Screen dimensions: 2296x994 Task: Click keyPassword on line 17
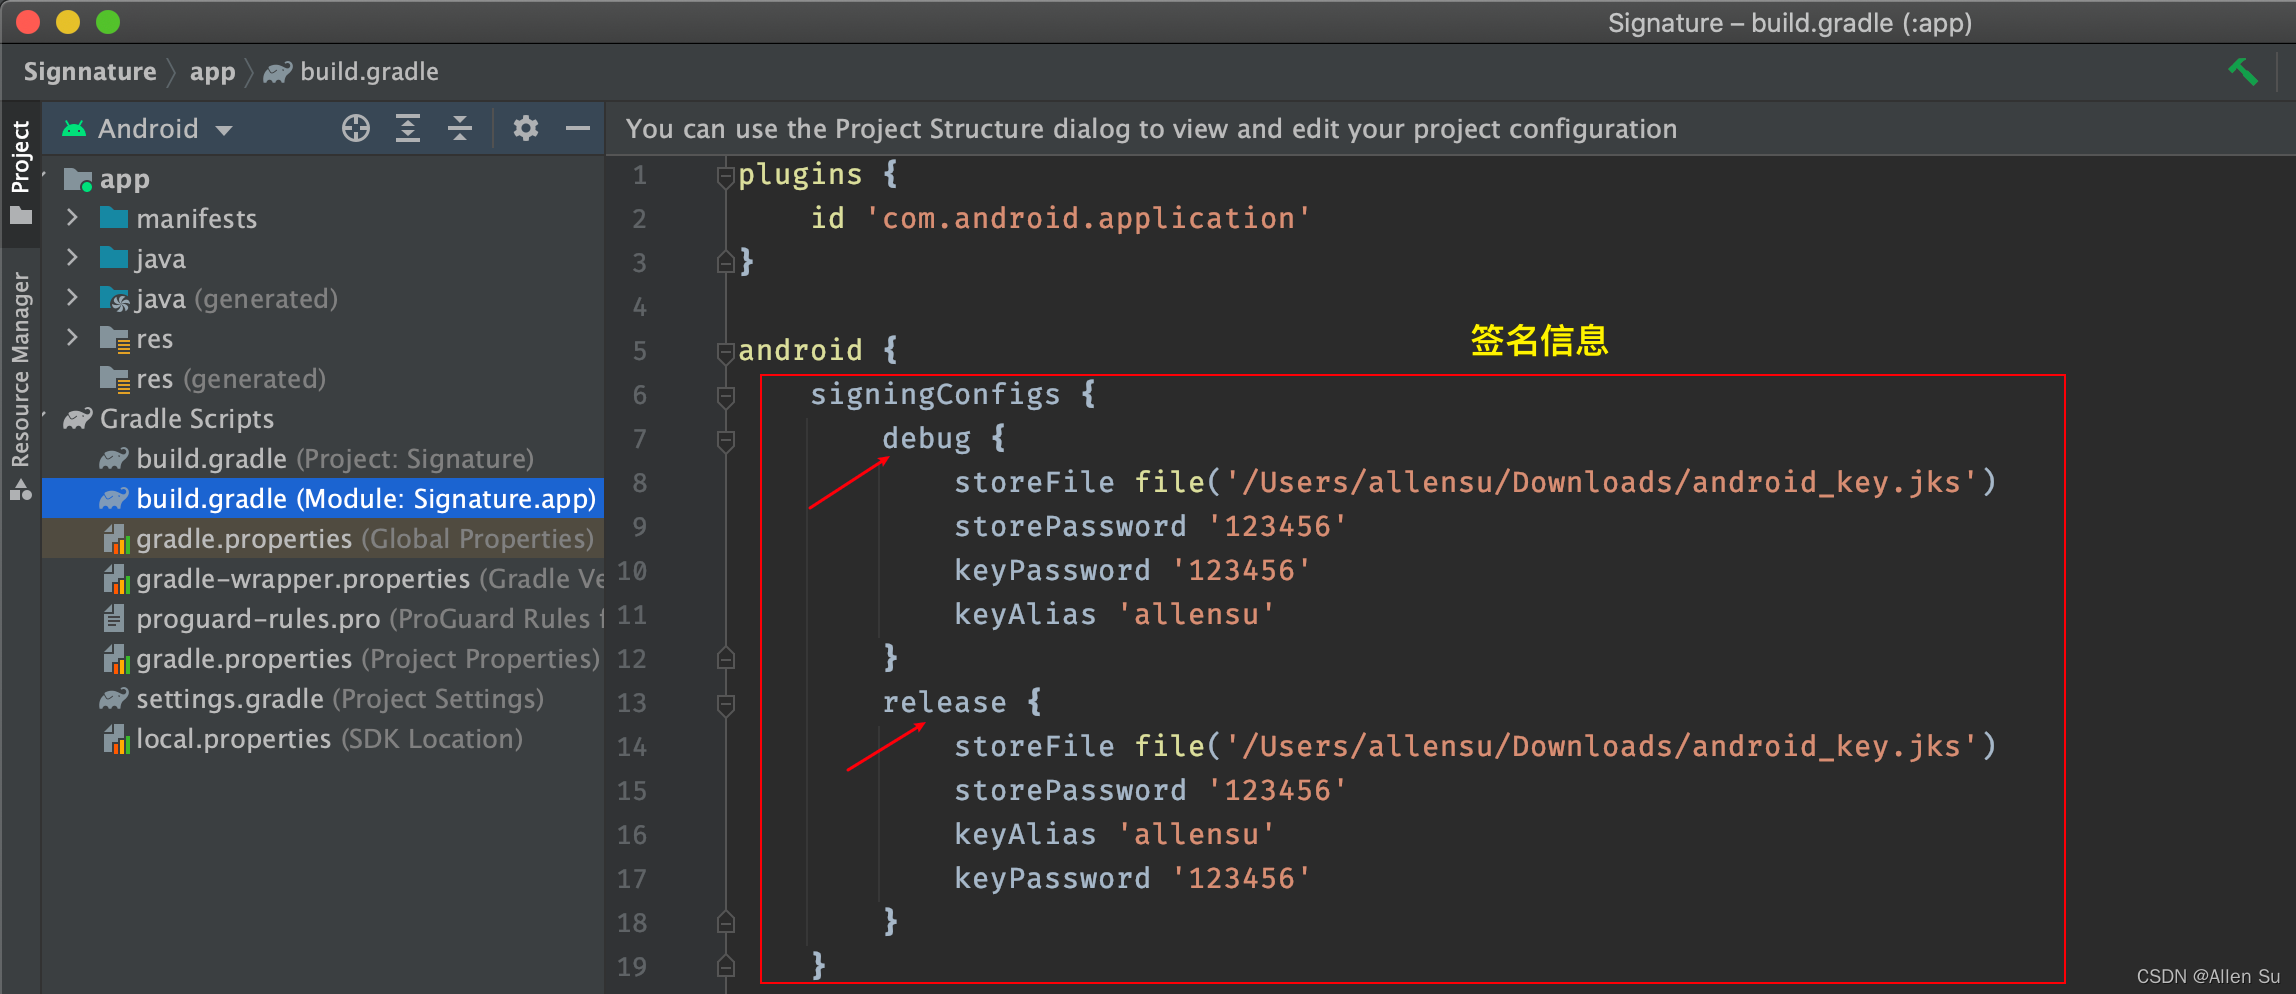(x=1052, y=878)
